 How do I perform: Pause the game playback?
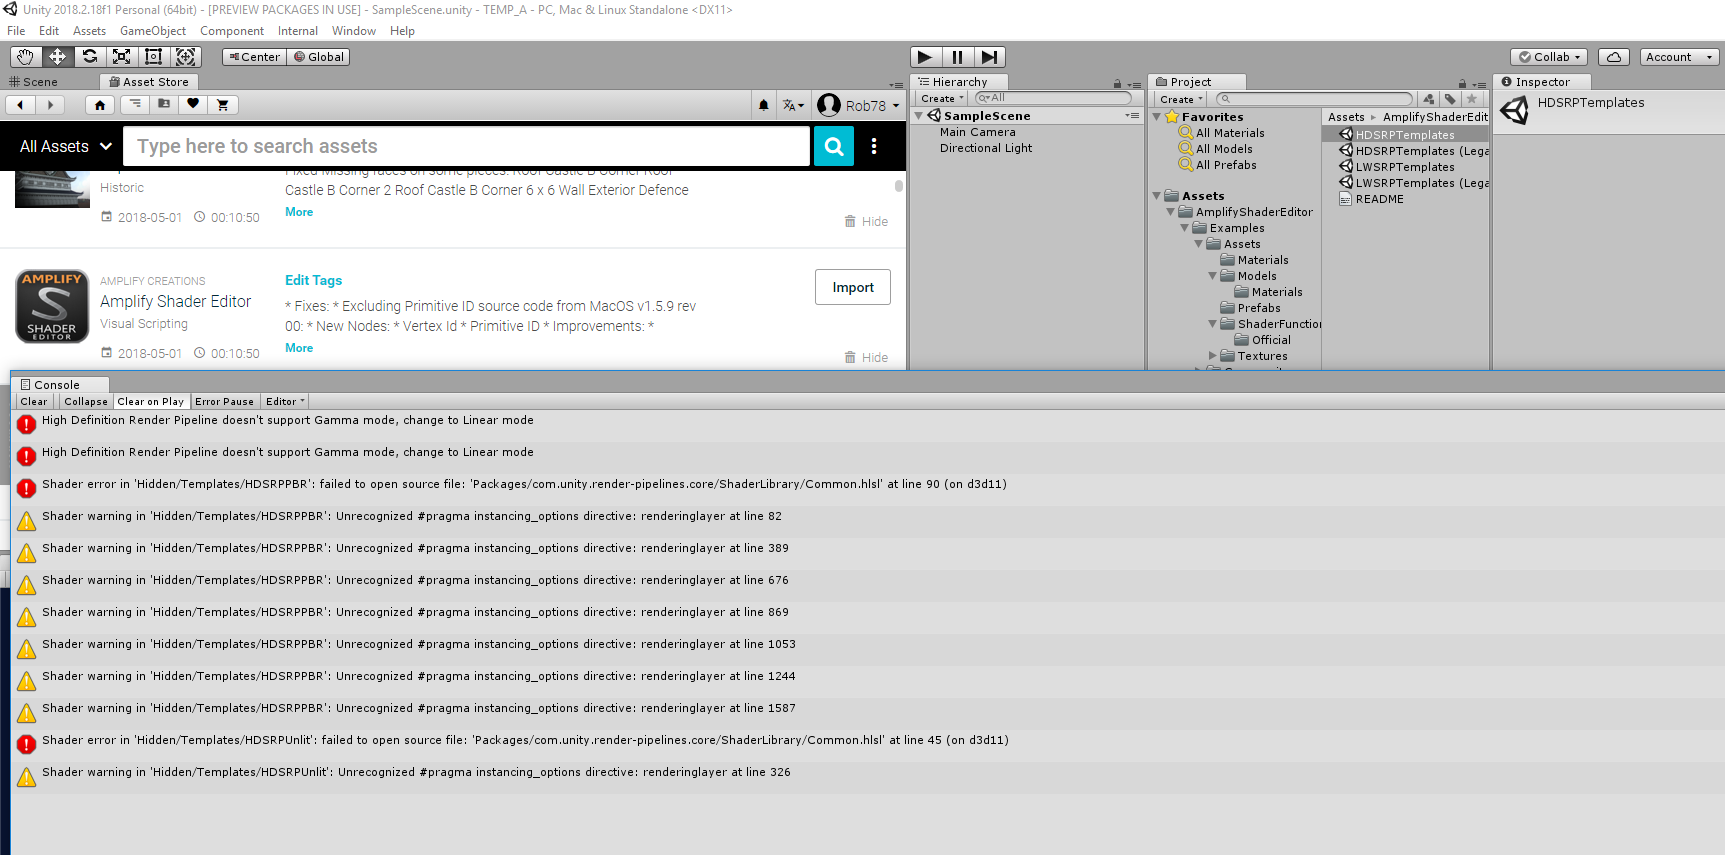pos(957,57)
